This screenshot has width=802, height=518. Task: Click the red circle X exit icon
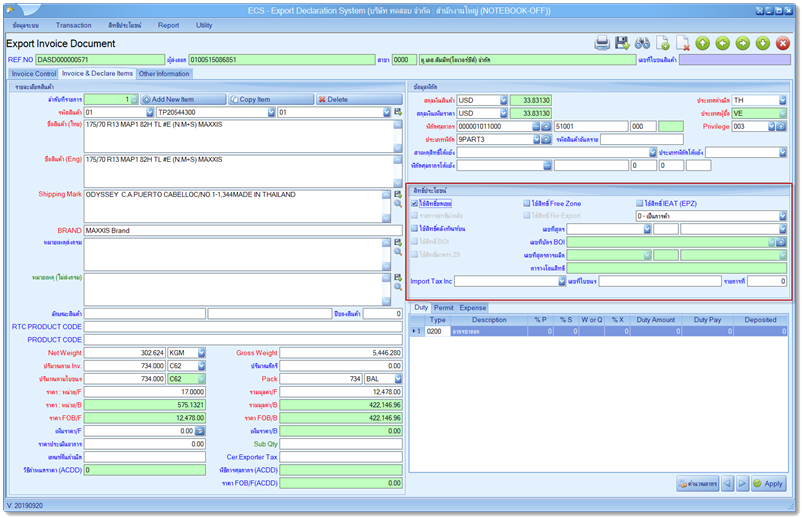point(783,43)
